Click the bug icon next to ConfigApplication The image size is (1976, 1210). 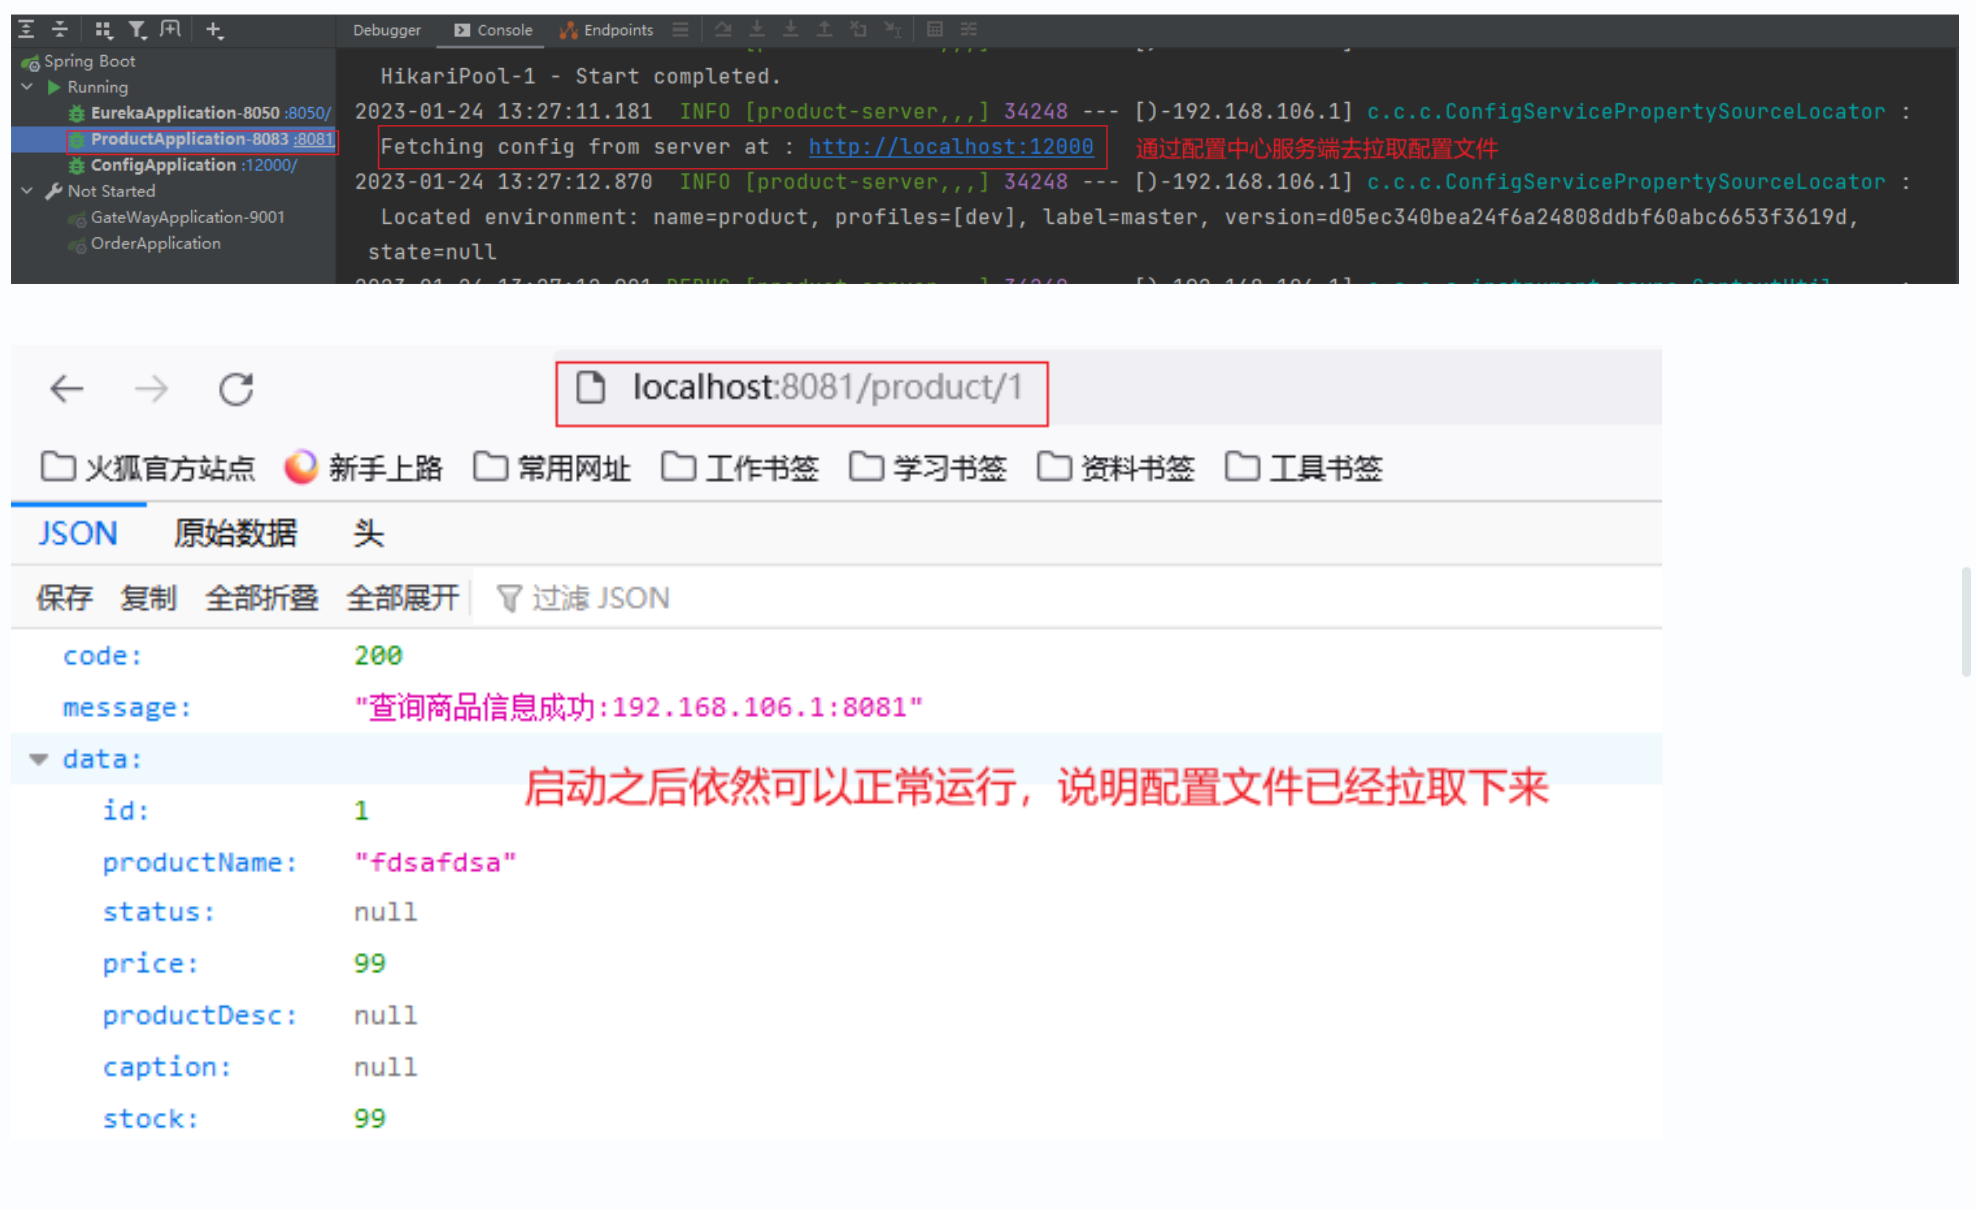[76, 165]
